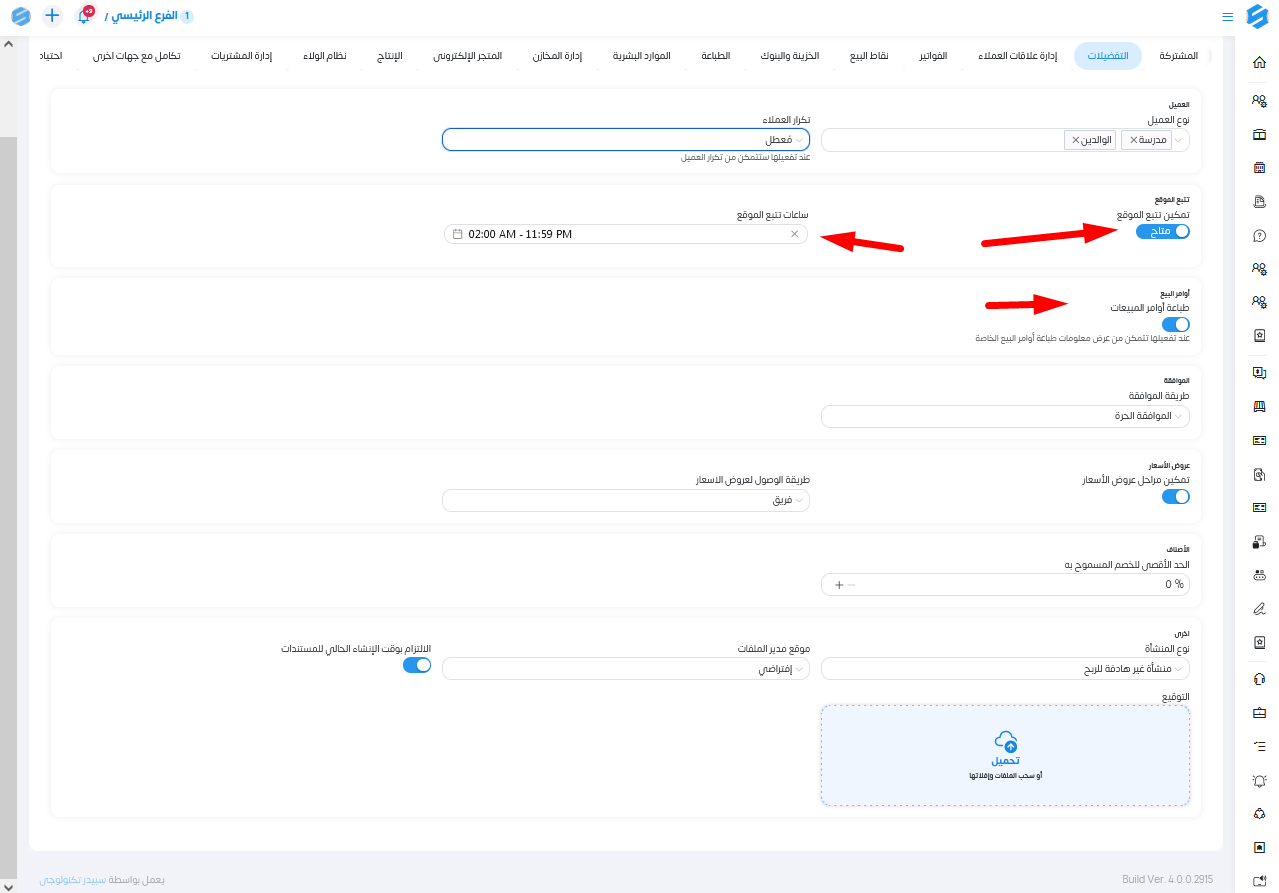1279x893 pixels.
Task: Turn off طباعة أوامر المبيعات toggle
Action: click(x=1175, y=325)
